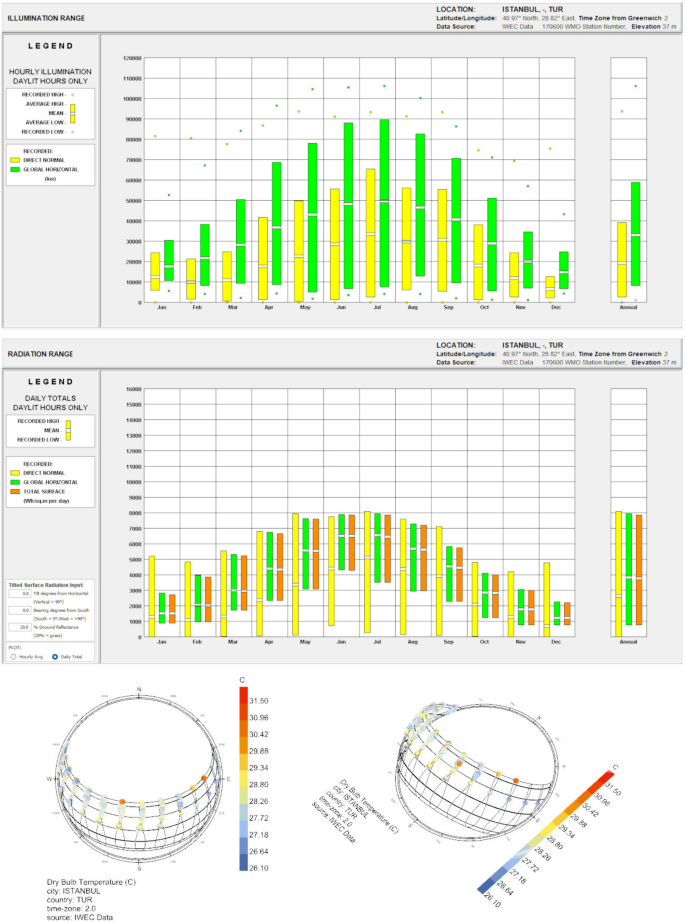Click the yellow 28.80 segment of vertical color scale
Viewport: 685px width, 923px height.
(244, 779)
